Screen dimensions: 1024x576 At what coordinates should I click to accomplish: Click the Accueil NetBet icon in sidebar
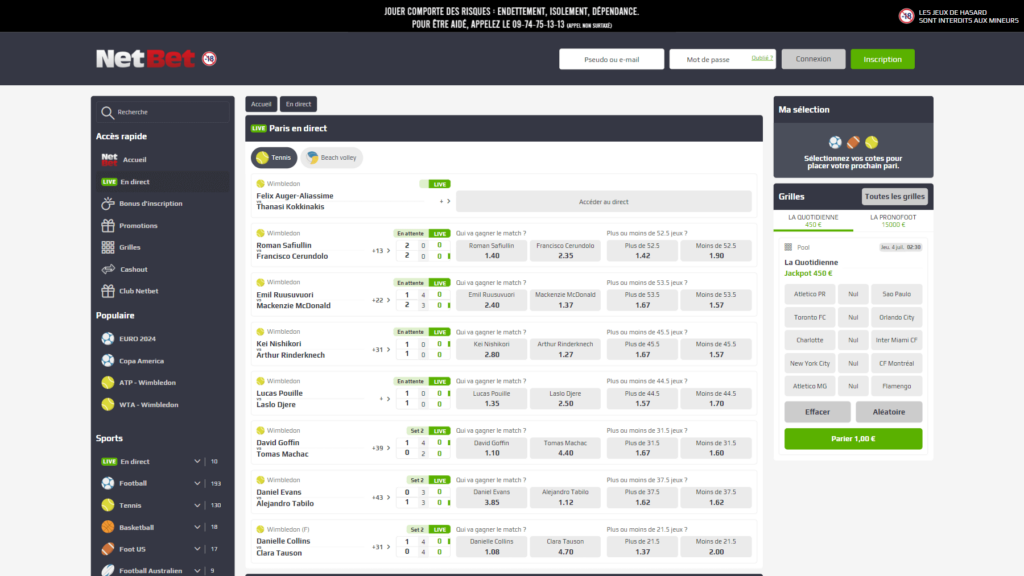pos(109,159)
